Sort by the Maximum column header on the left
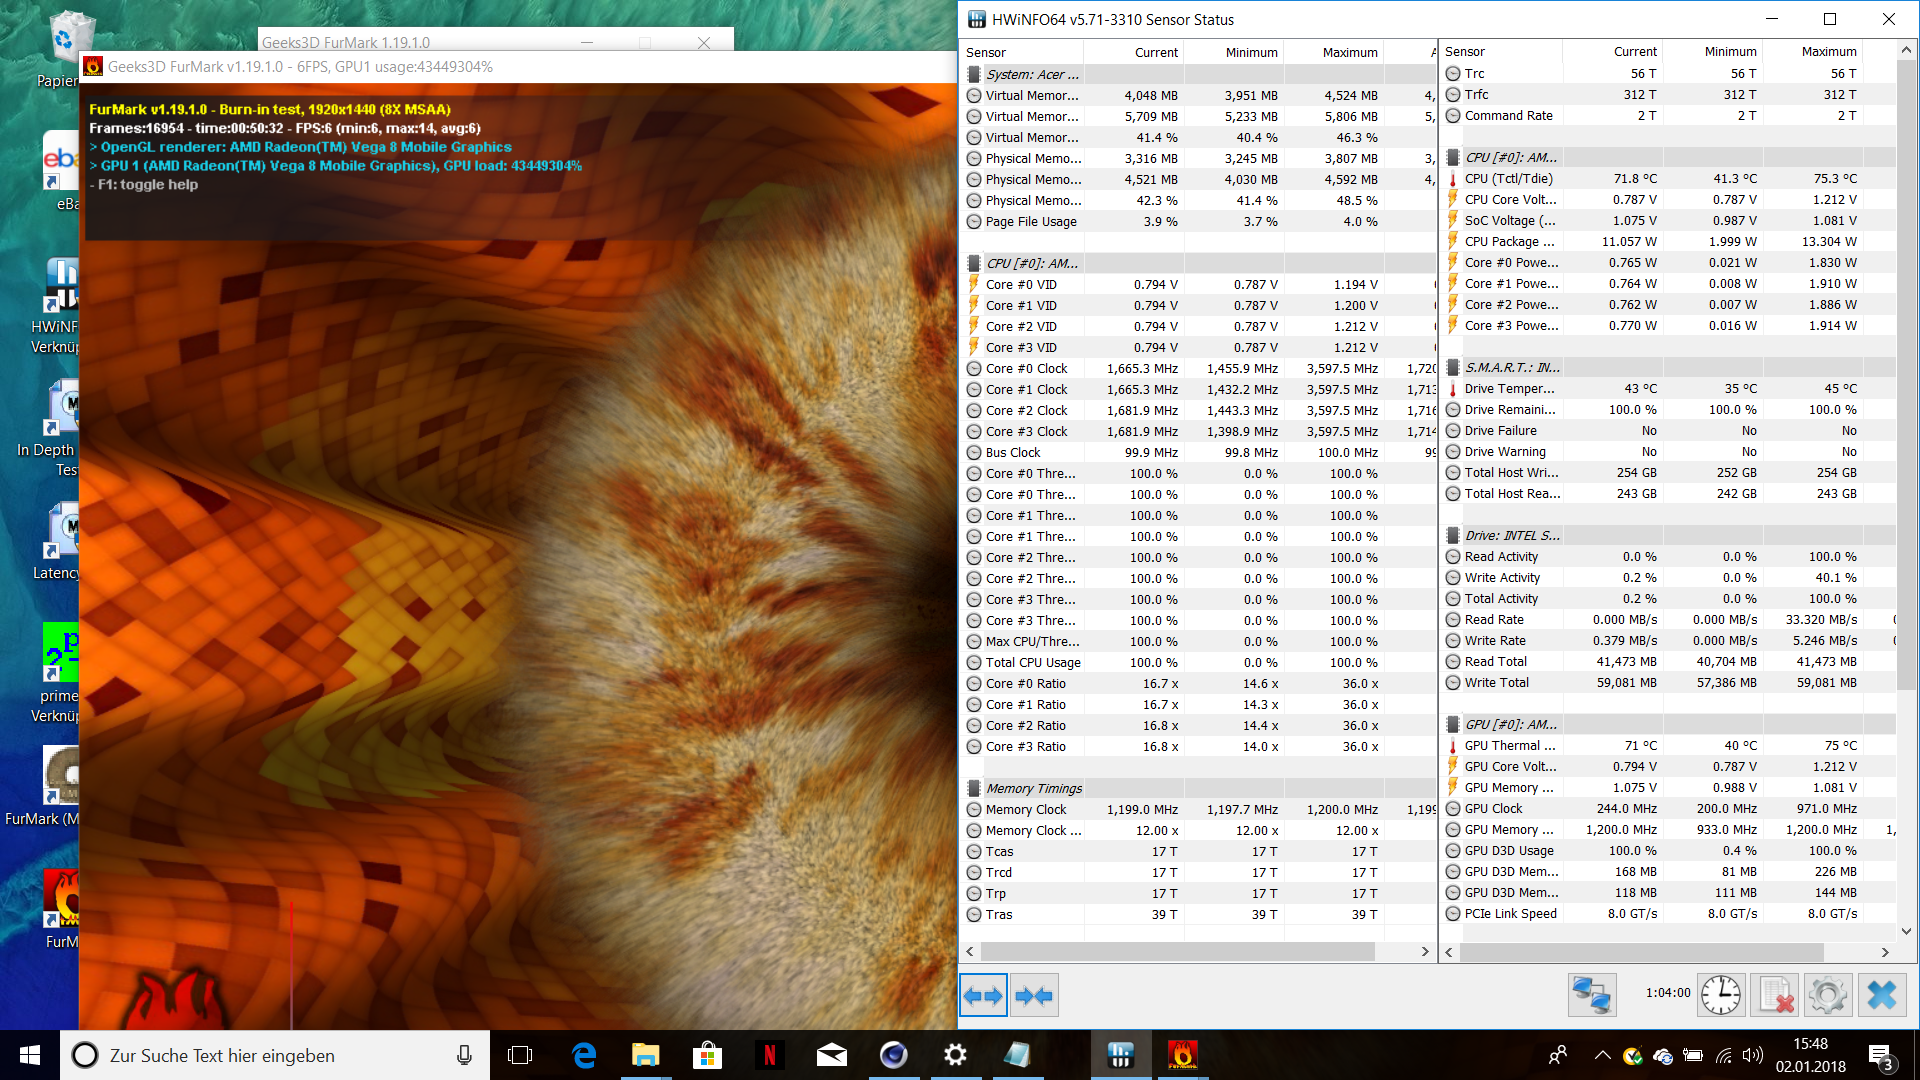This screenshot has height=1080, width=1920. tap(1349, 52)
